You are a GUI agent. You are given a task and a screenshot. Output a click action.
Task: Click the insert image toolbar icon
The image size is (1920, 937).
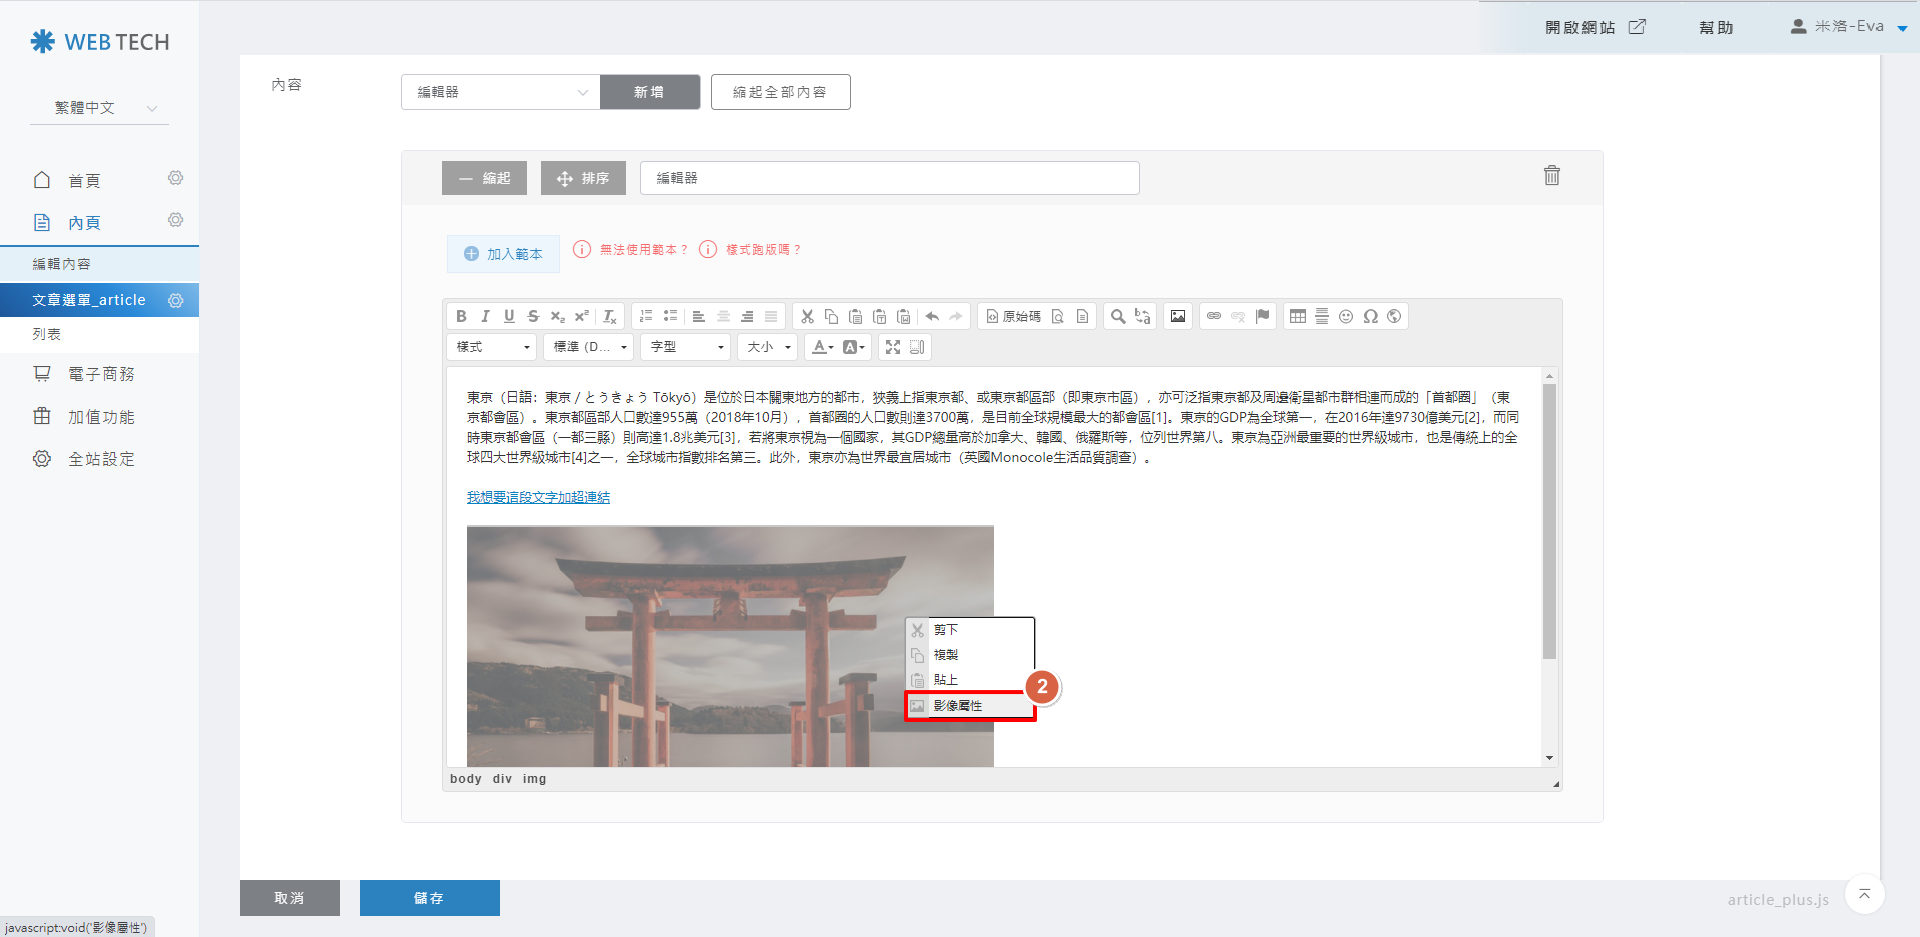point(1178,316)
